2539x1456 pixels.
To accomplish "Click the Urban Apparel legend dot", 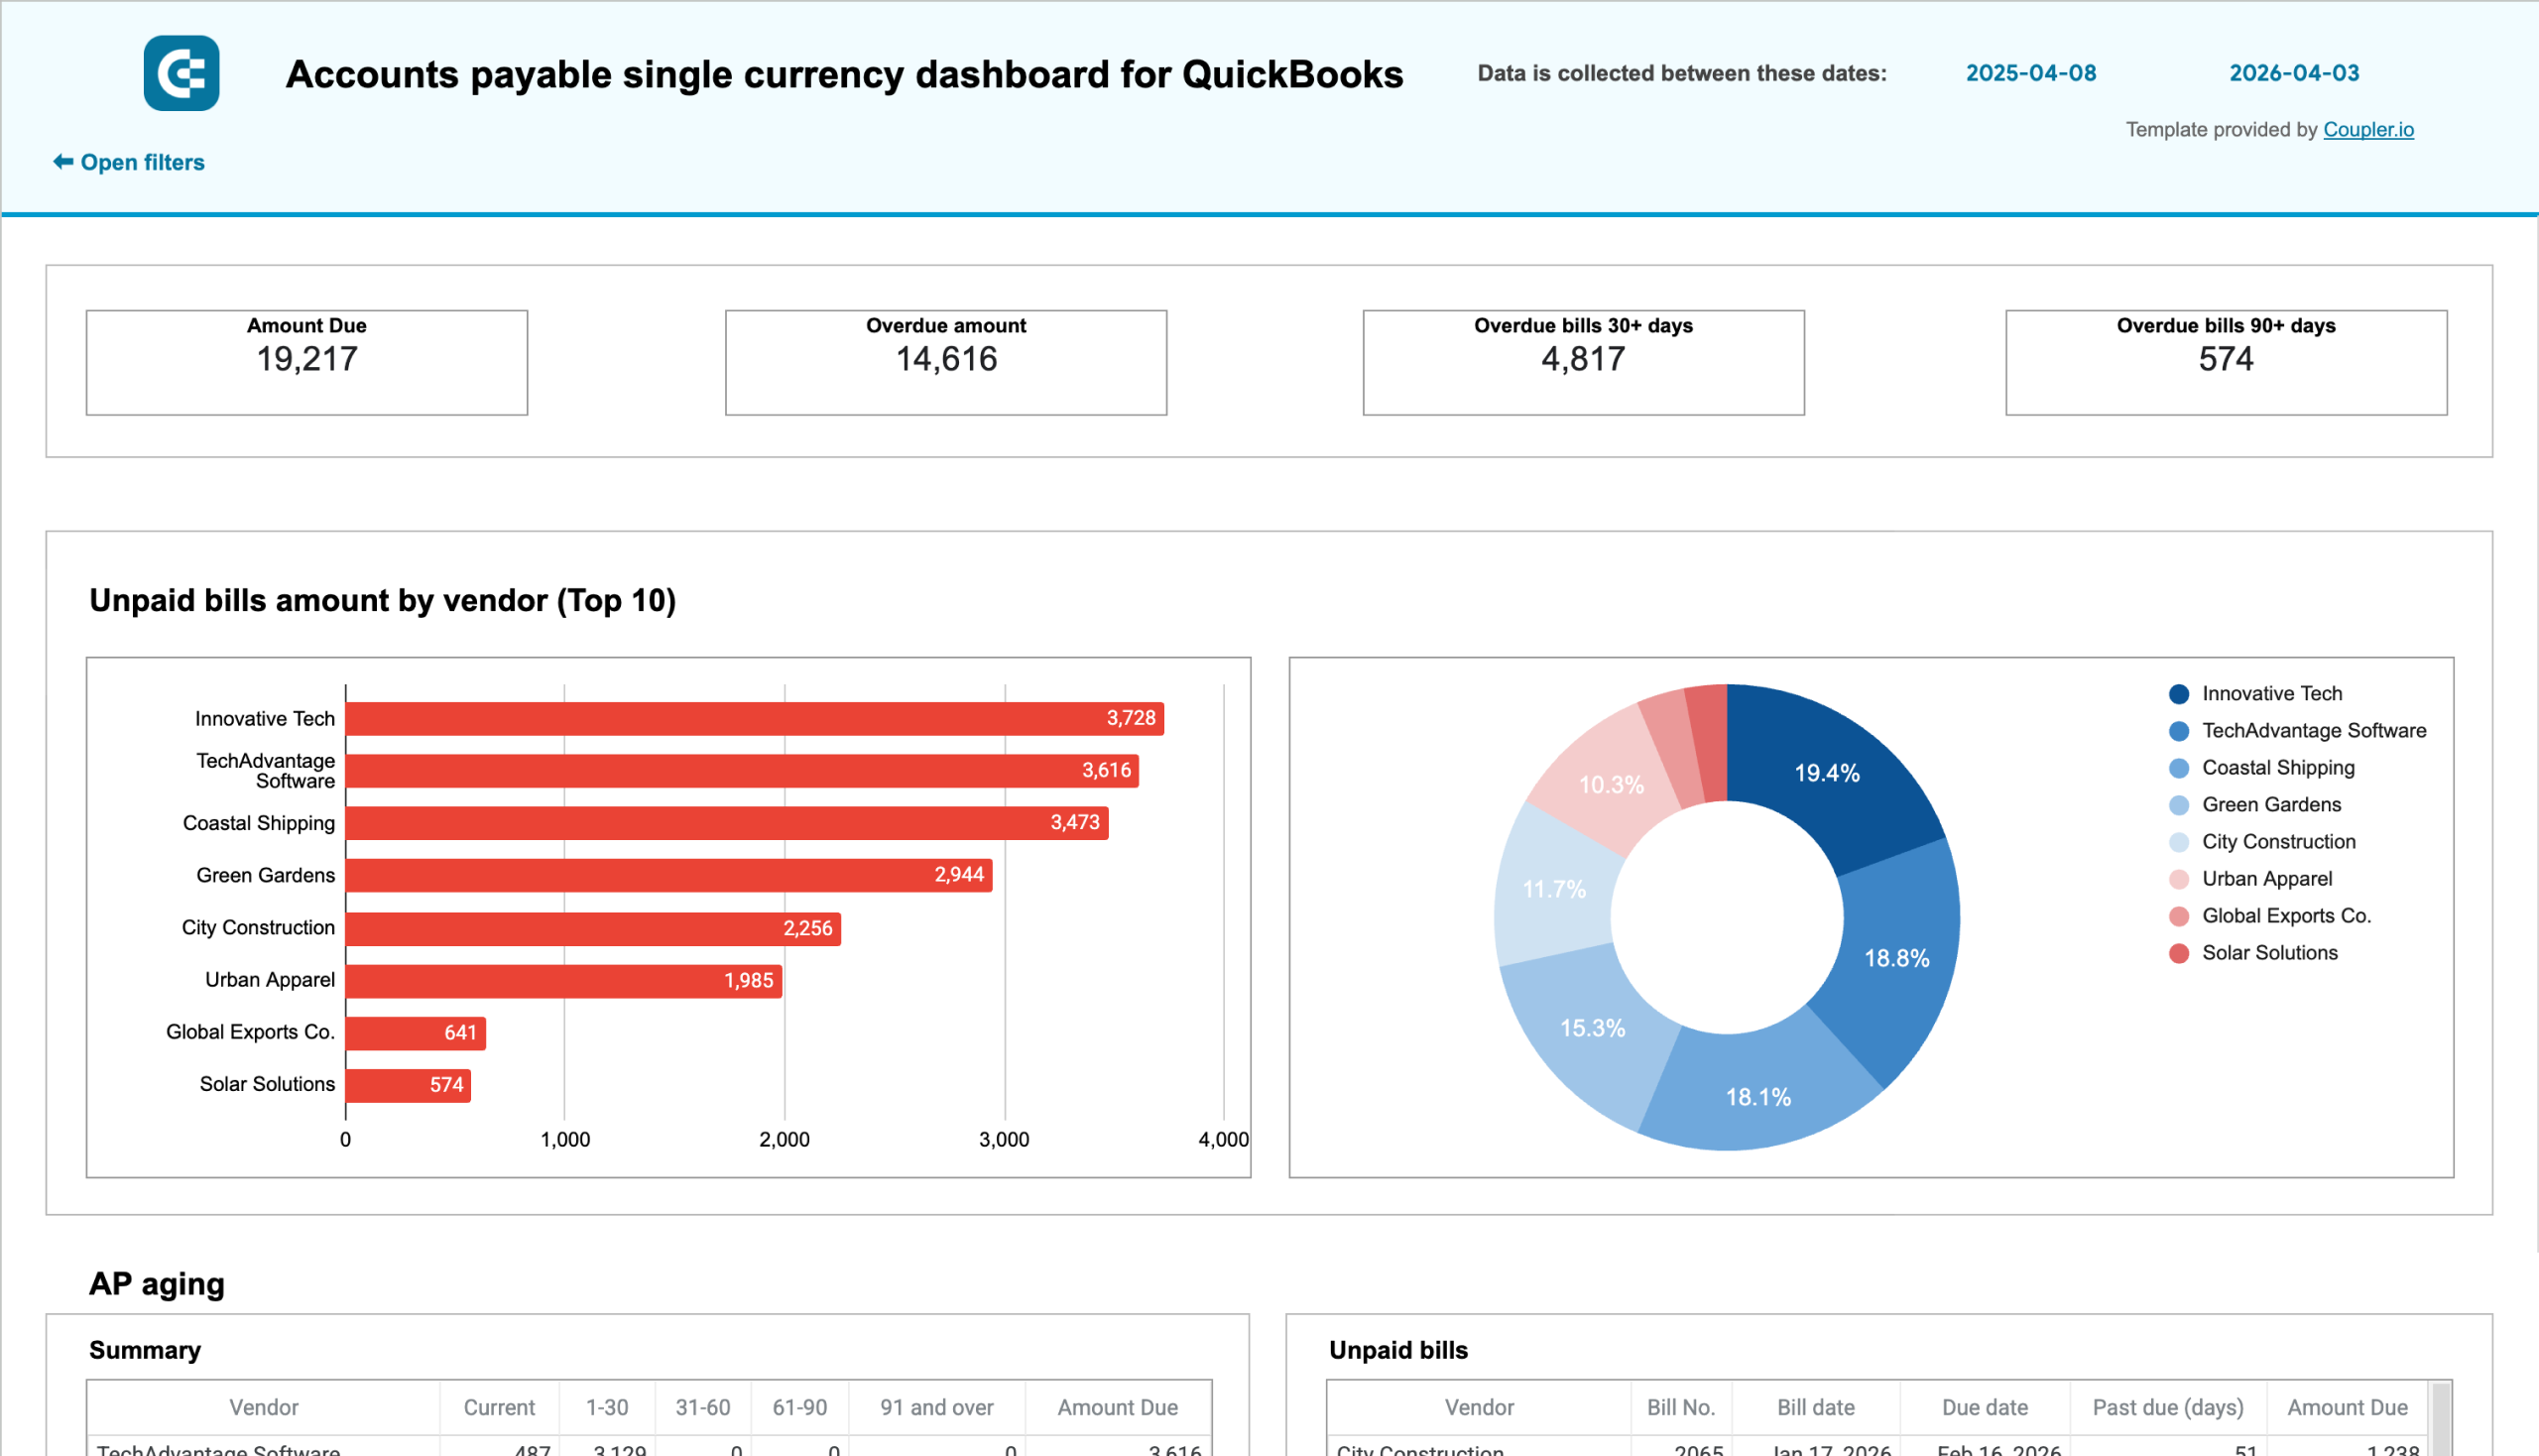I will 2178,878.
